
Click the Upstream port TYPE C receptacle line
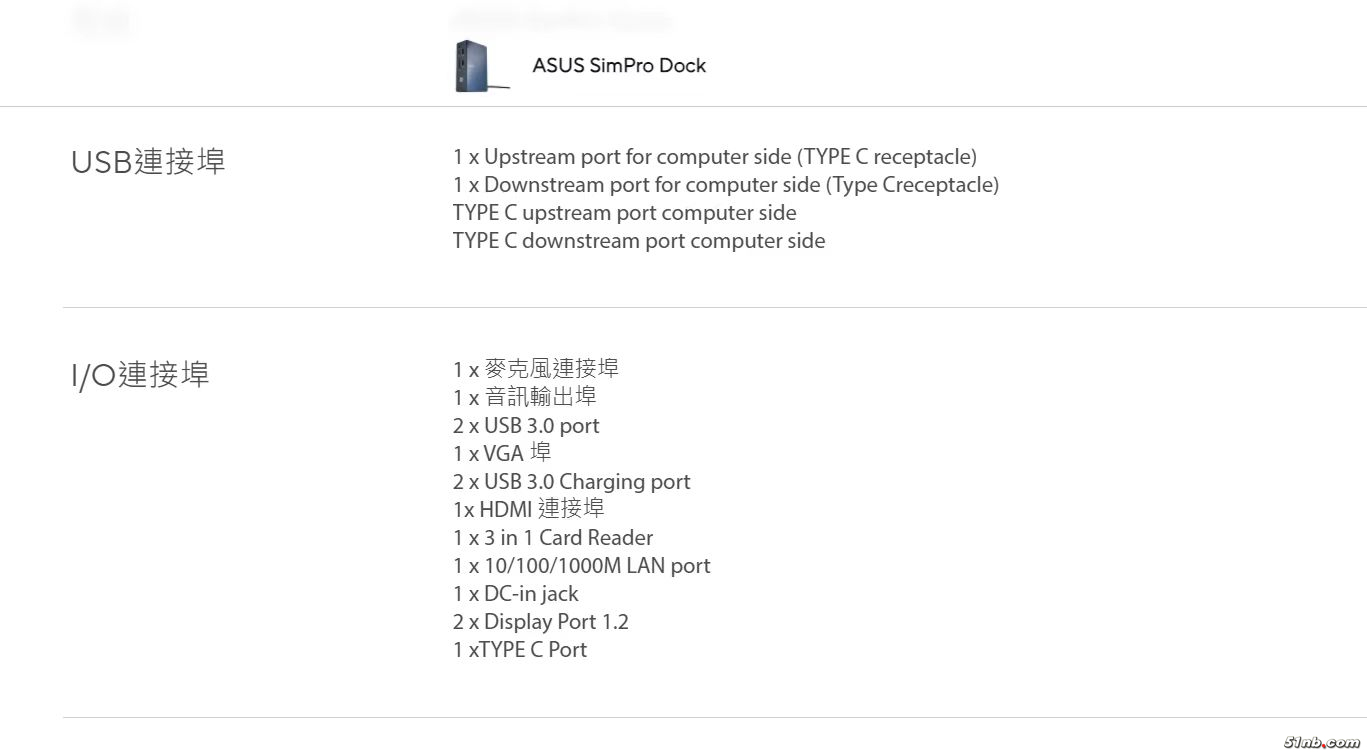[x=714, y=157]
